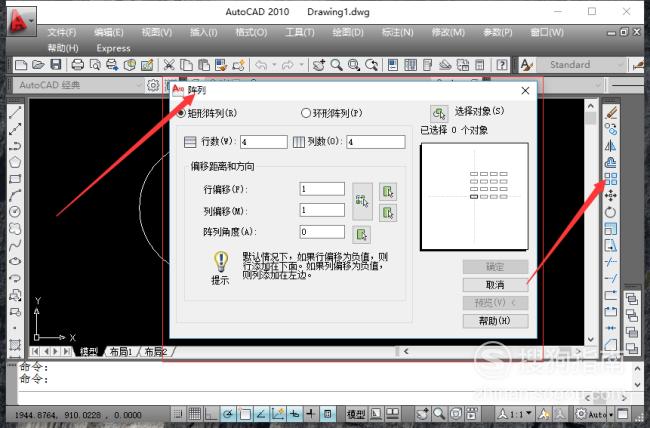The image size is (650, 428).
Task: Select the Move tool
Action: pos(611,195)
